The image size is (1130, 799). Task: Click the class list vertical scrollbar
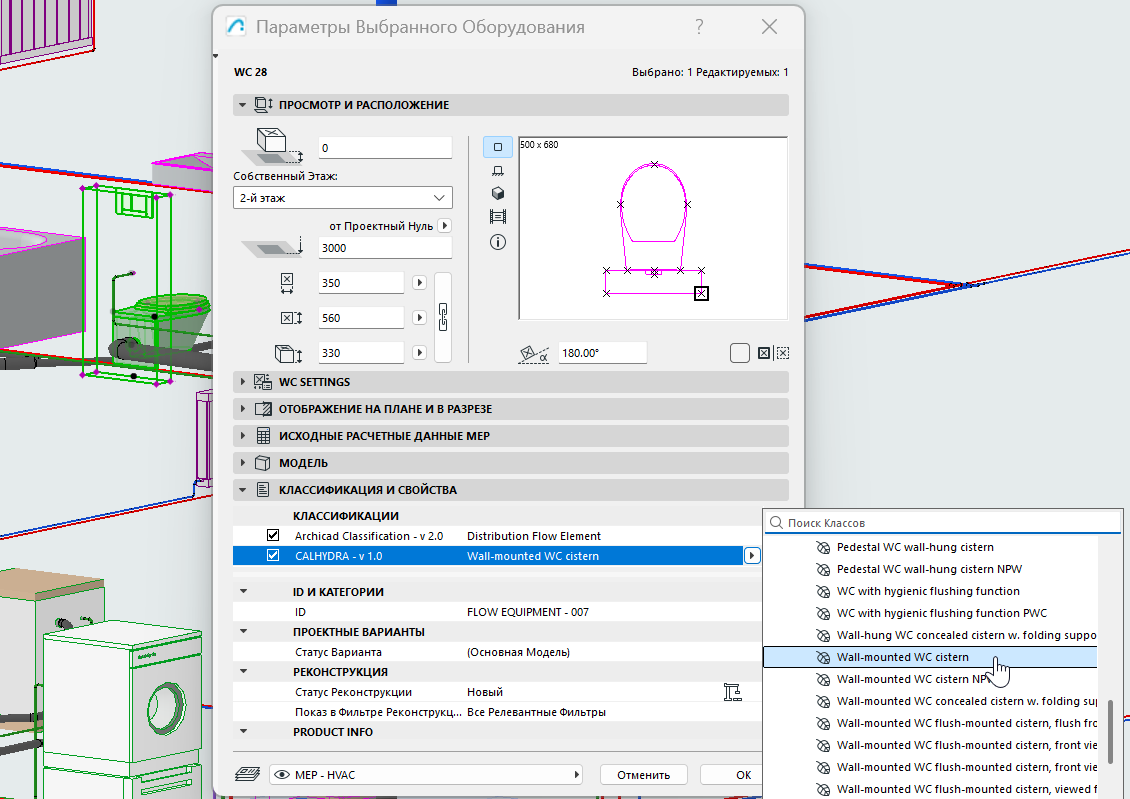(x=1111, y=730)
